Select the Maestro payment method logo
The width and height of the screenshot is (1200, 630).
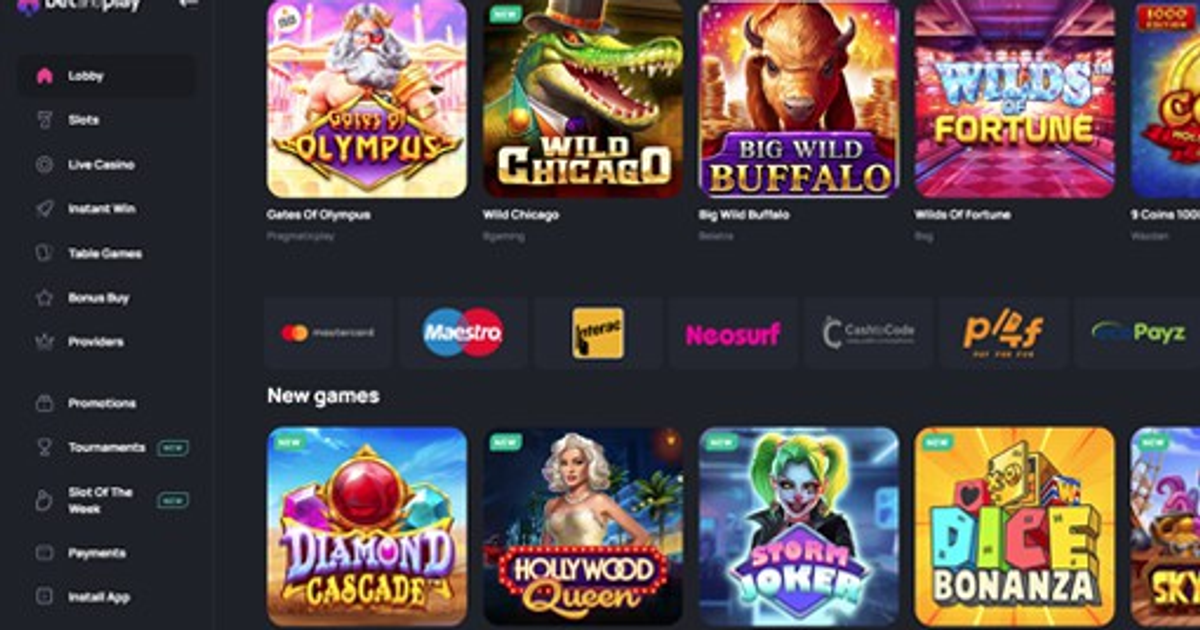click(463, 333)
